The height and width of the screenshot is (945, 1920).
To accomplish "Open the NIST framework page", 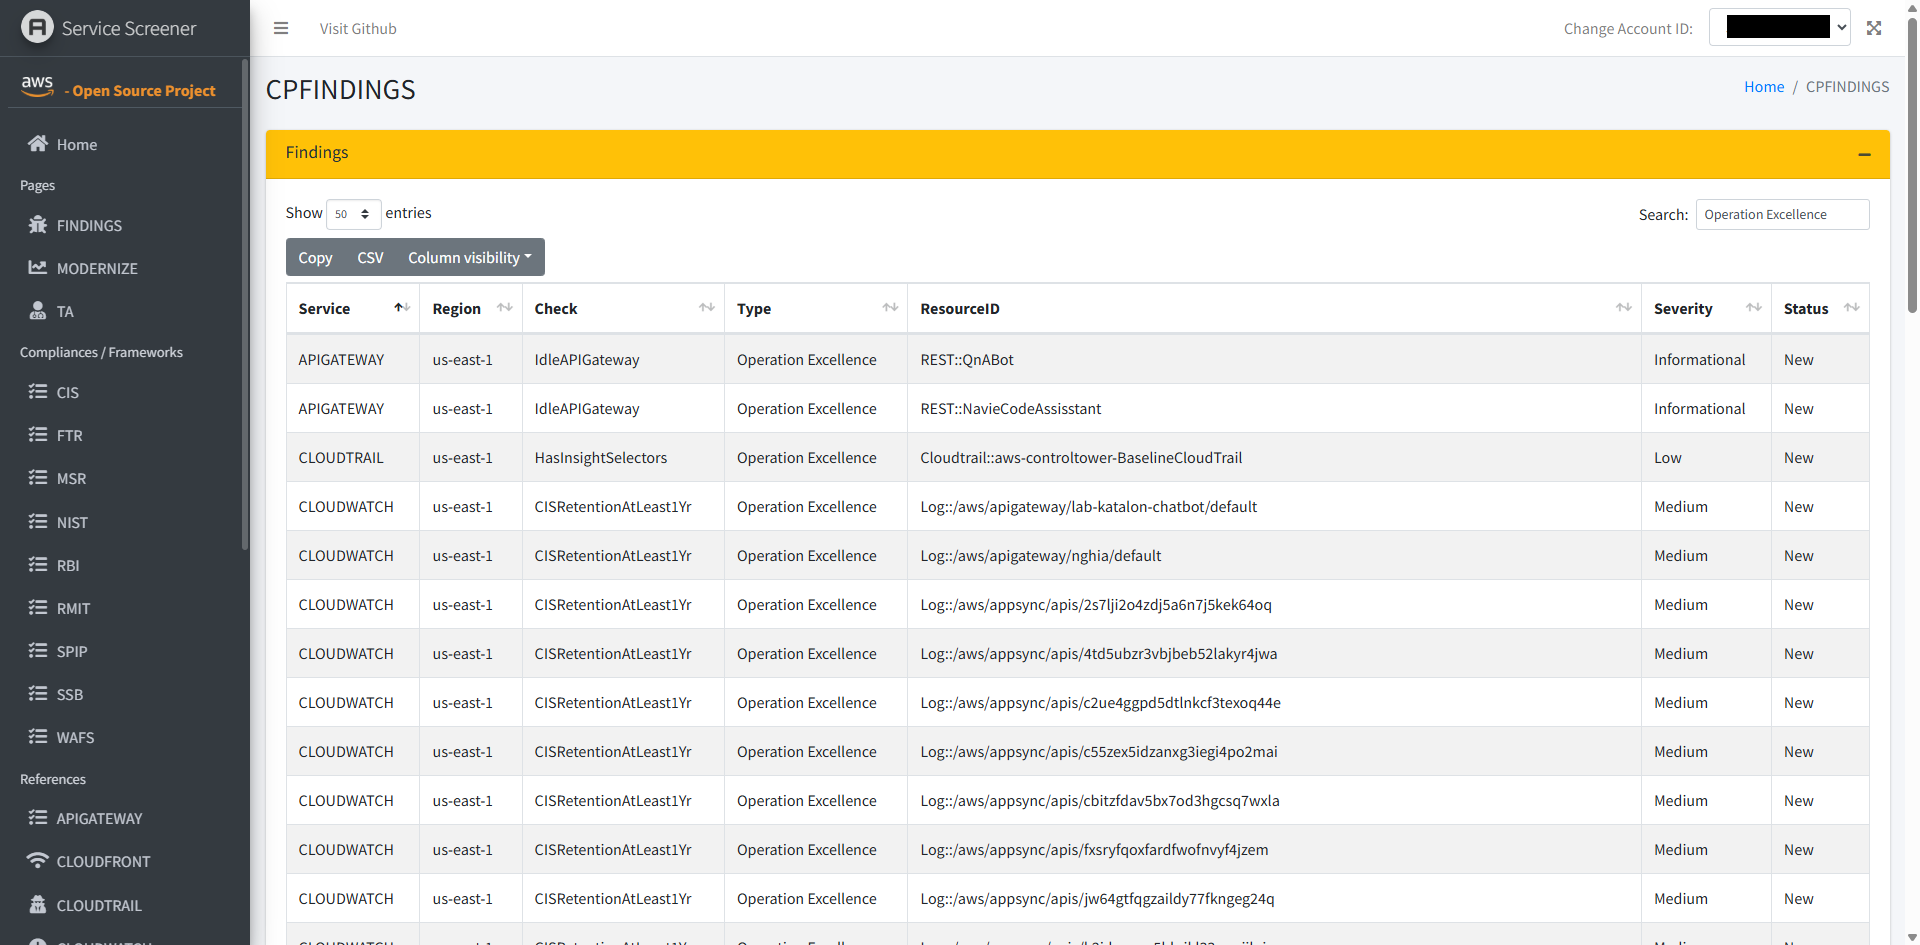I will pyautogui.click(x=72, y=522).
